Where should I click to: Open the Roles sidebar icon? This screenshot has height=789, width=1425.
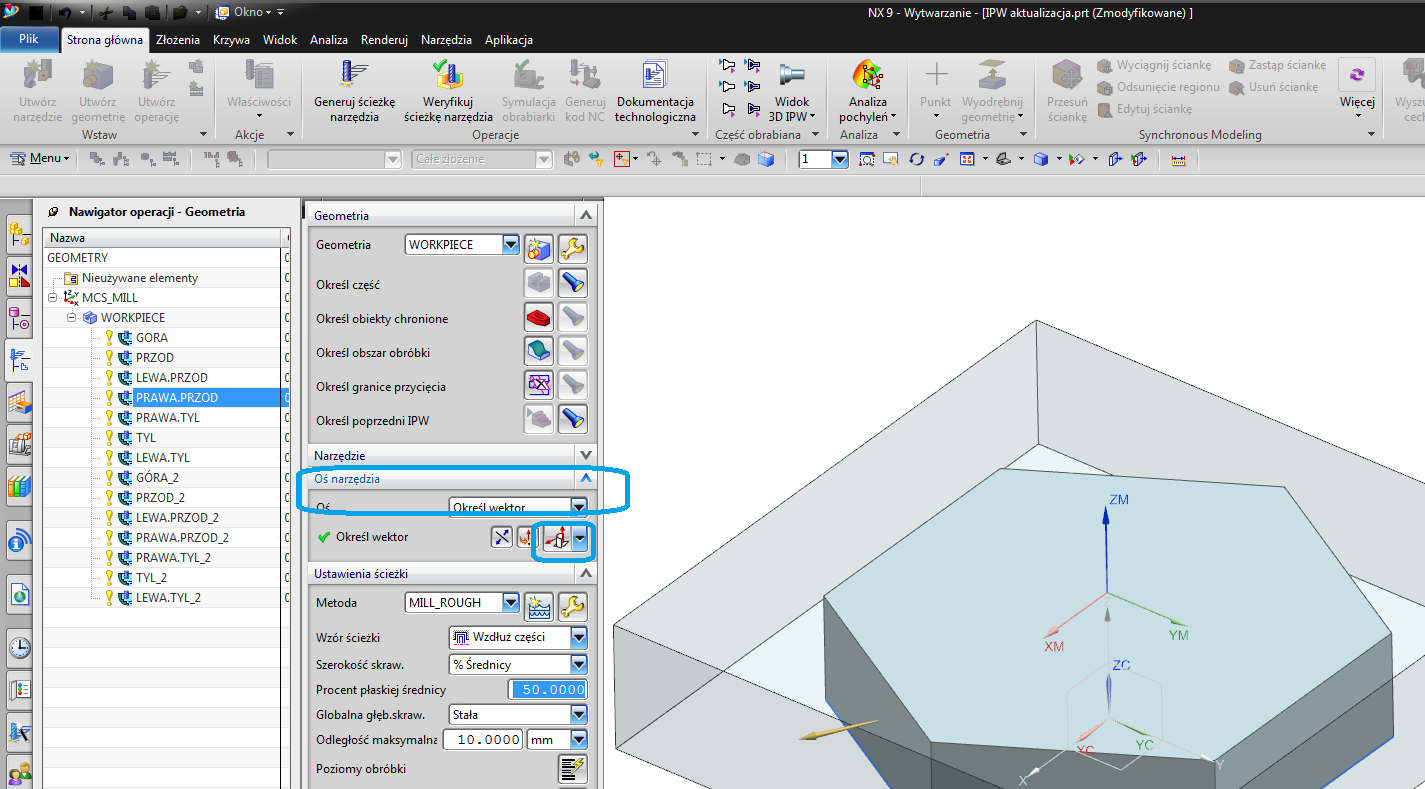(x=19, y=773)
